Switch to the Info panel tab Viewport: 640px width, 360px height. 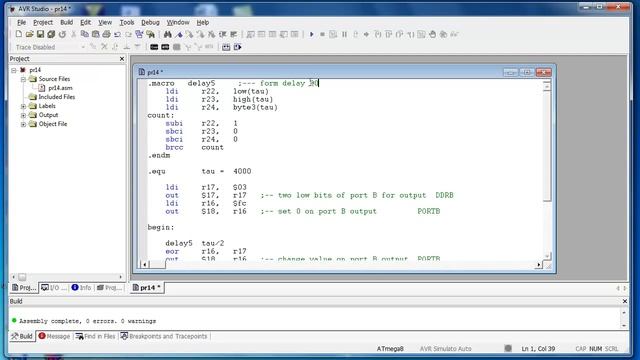(81, 288)
